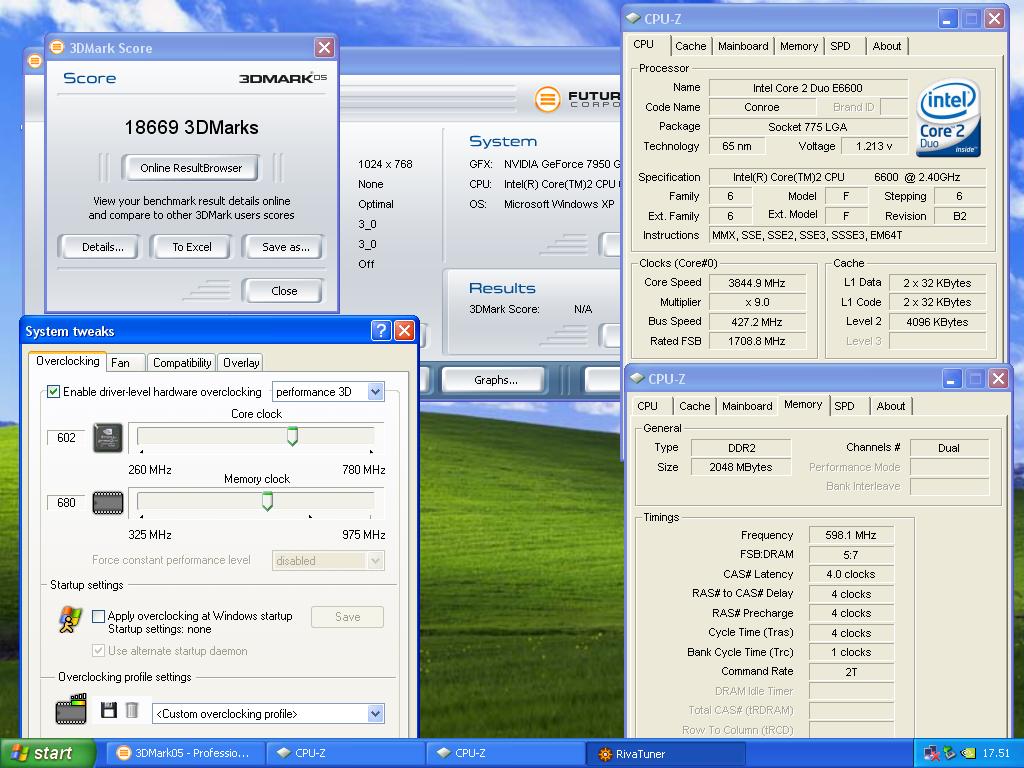
Task: Toggle Use alternate startup daemon checkbox
Action: [99, 650]
